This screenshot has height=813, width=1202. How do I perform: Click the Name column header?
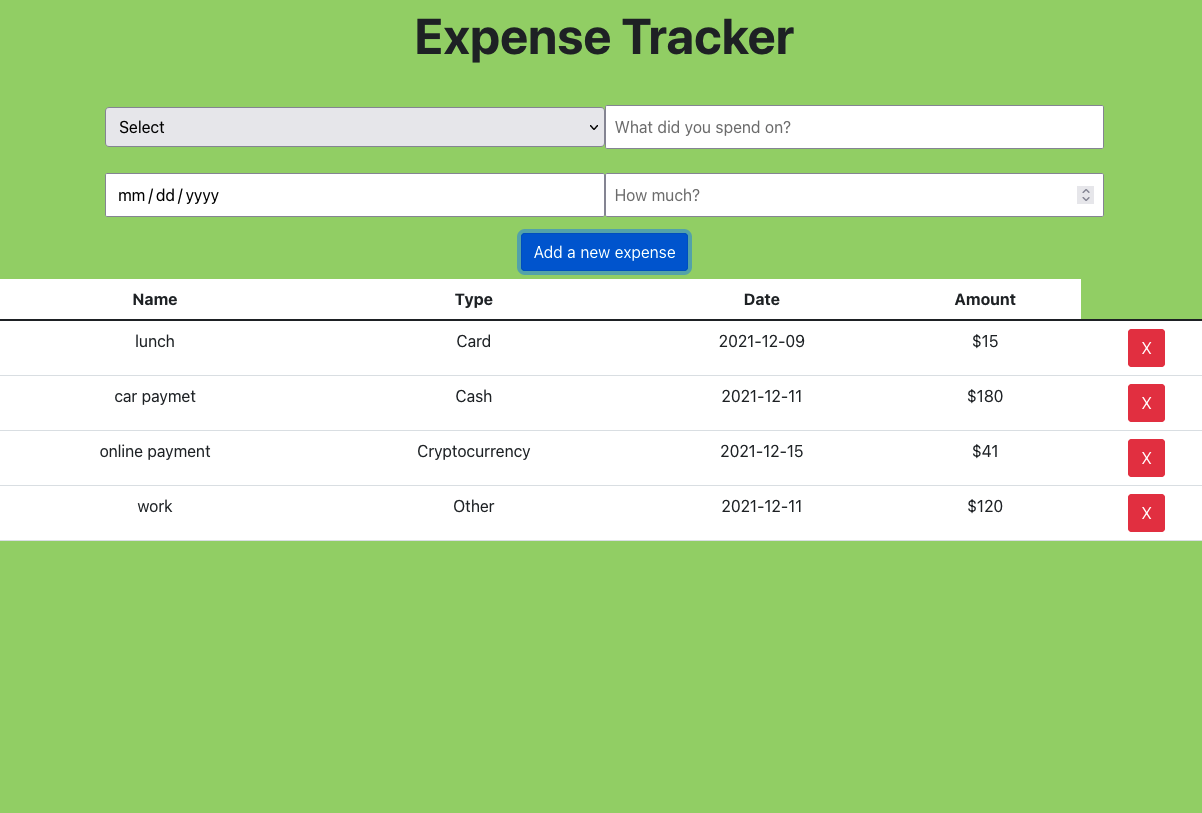155,299
